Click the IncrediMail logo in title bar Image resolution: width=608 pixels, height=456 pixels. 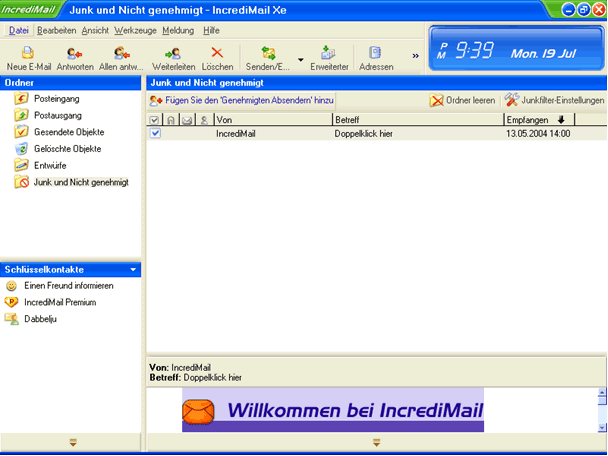click(28, 10)
